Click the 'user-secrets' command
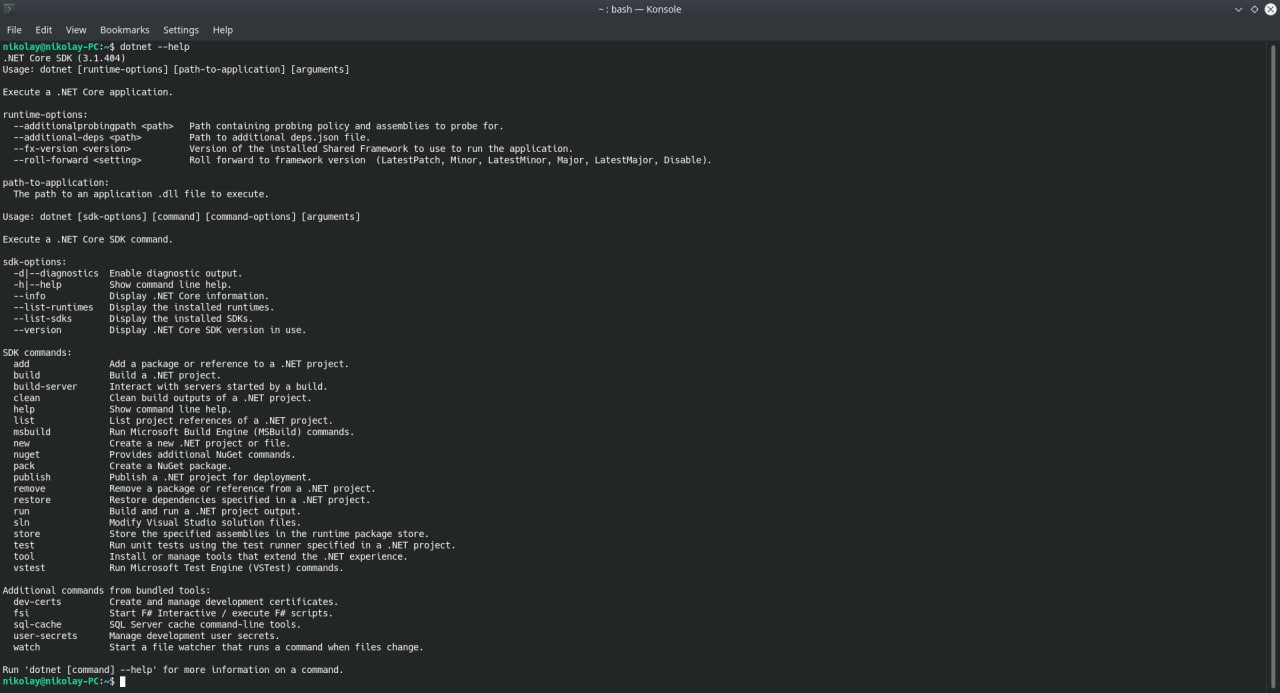 (x=45, y=636)
